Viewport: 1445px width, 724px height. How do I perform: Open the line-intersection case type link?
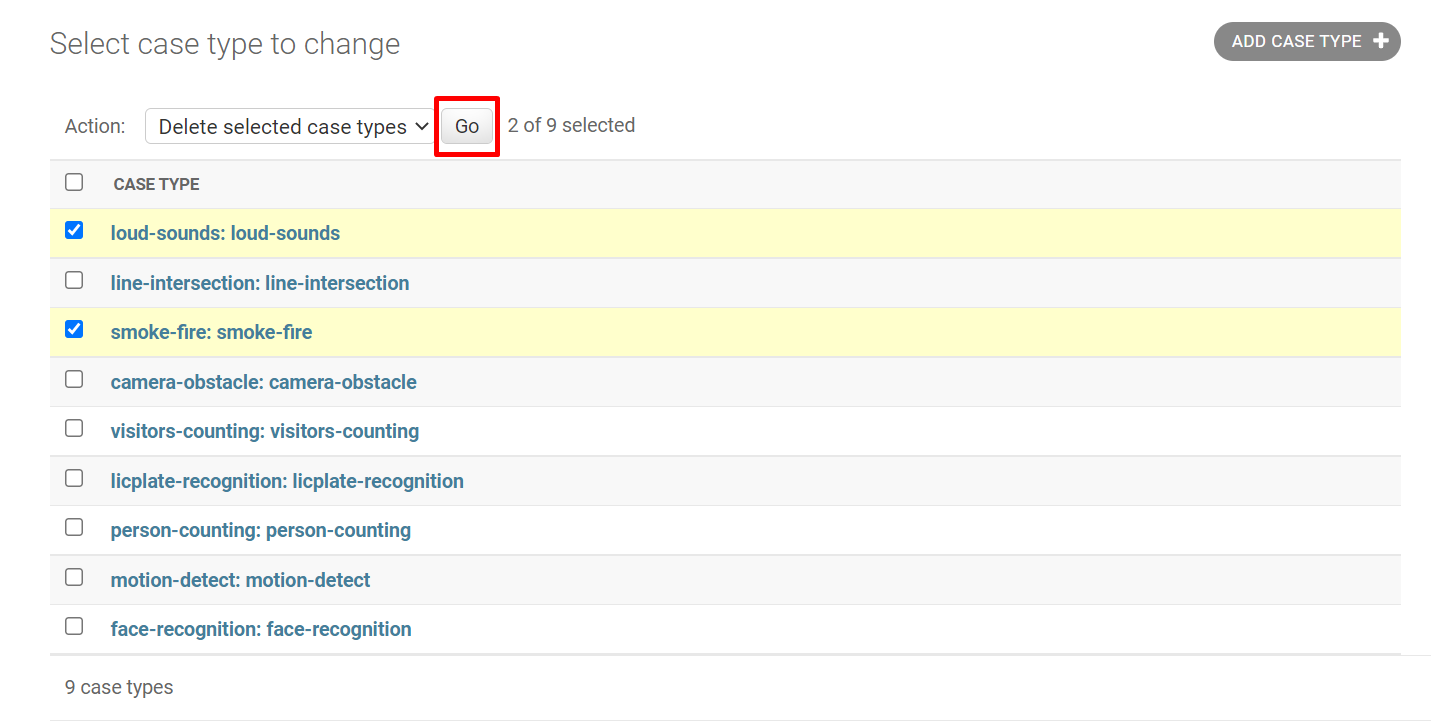pyautogui.click(x=259, y=284)
